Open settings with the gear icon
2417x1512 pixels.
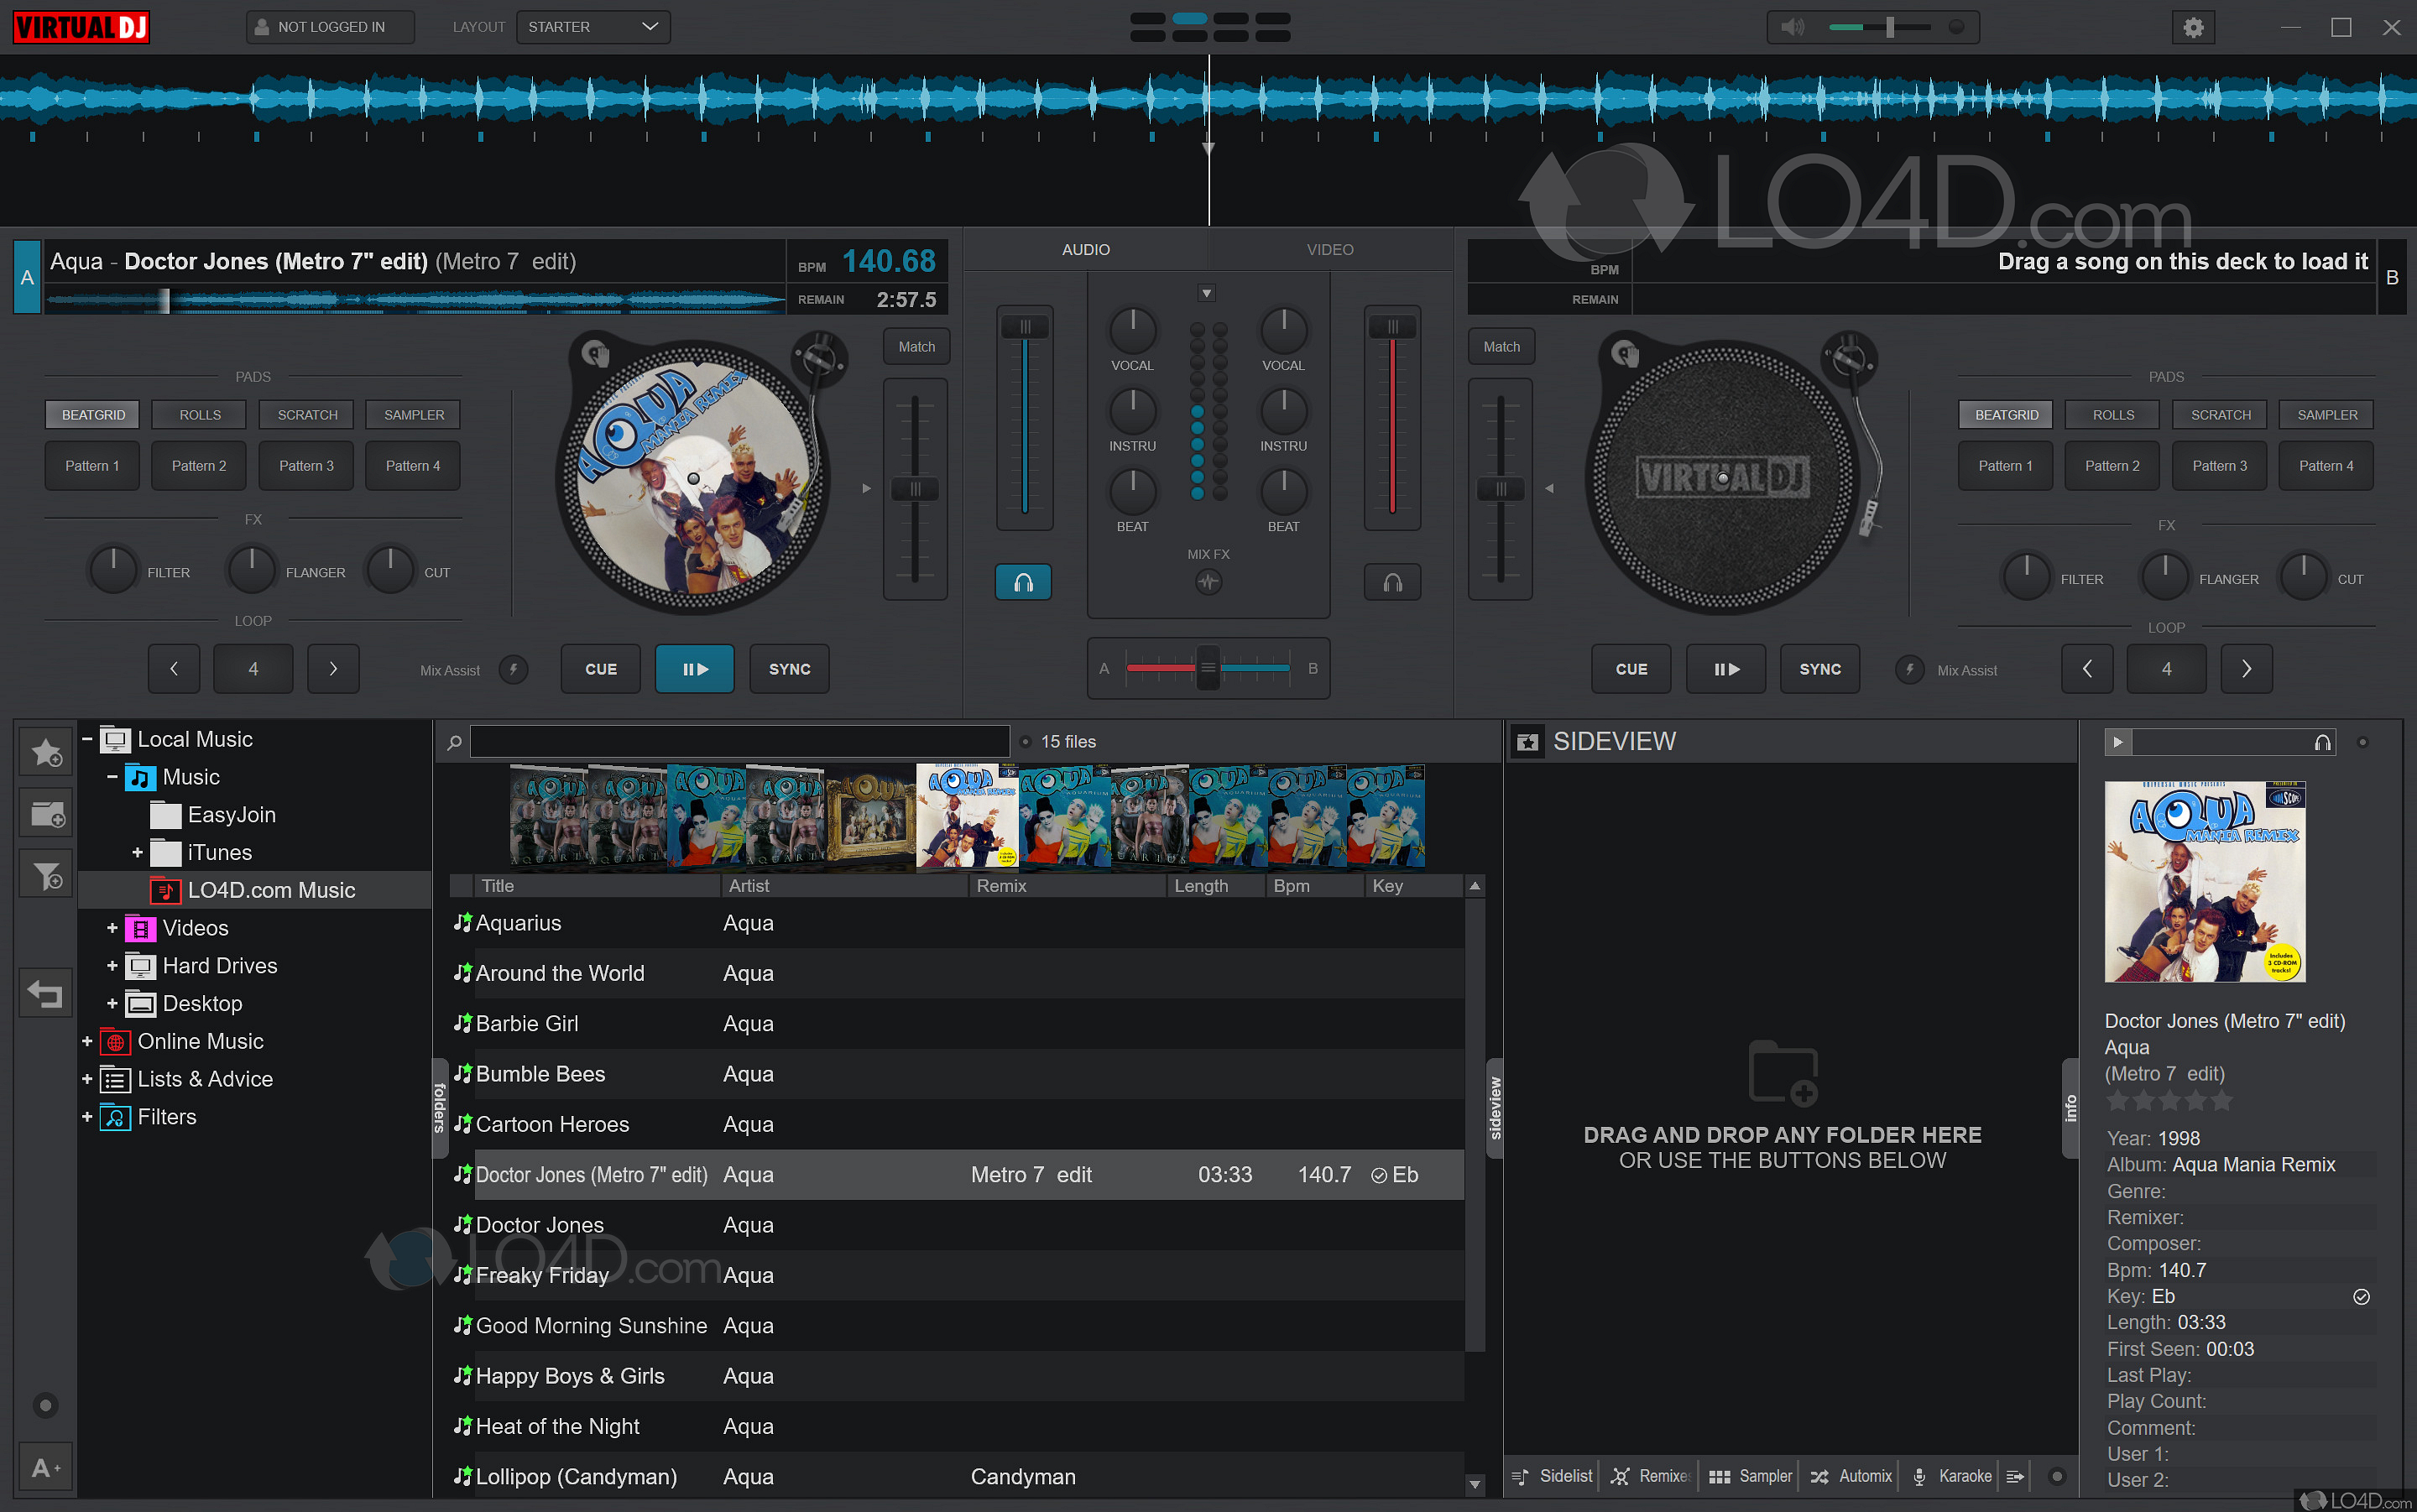(x=2193, y=27)
